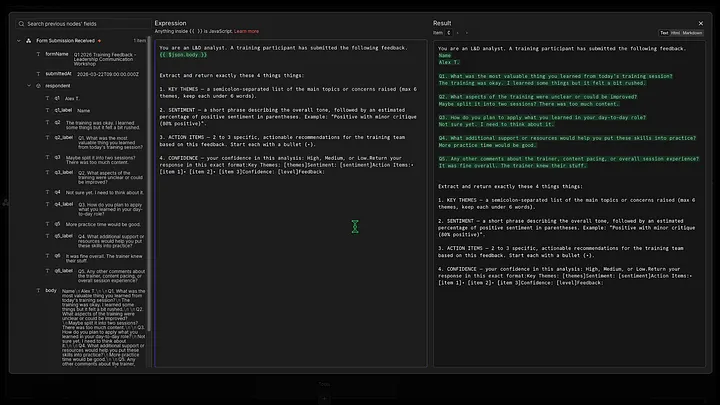
Task: Click the T type icon beside q1
Action: click(47, 98)
